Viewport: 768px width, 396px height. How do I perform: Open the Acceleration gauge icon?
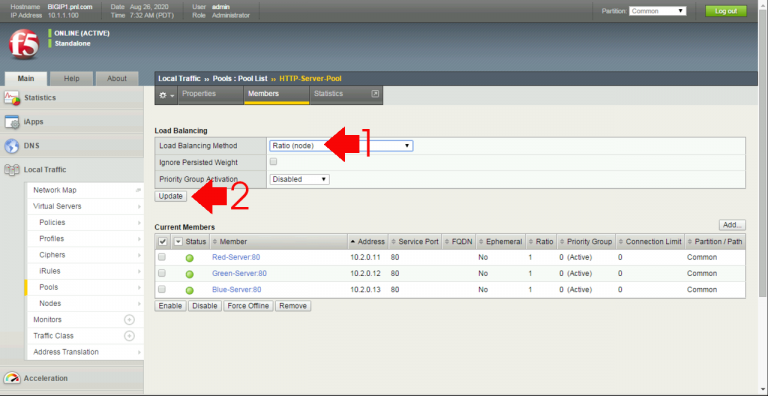click(x=12, y=378)
